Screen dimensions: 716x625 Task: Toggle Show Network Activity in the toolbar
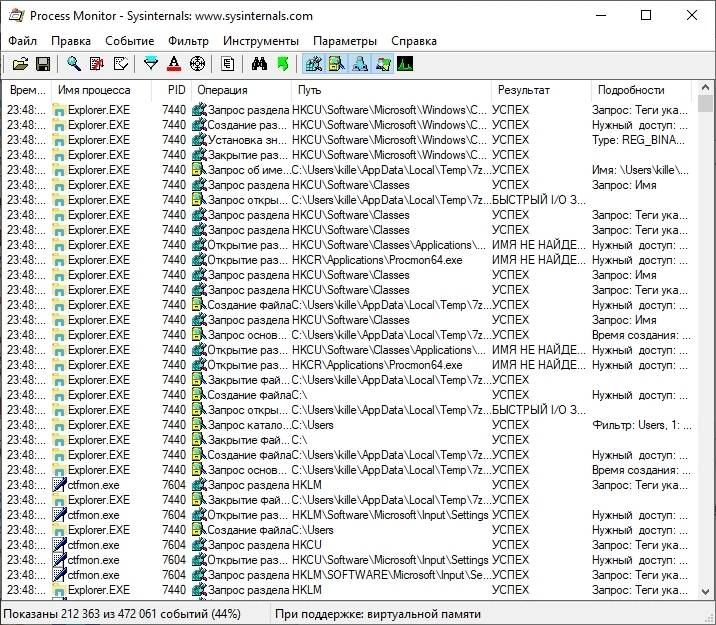click(x=360, y=64)
